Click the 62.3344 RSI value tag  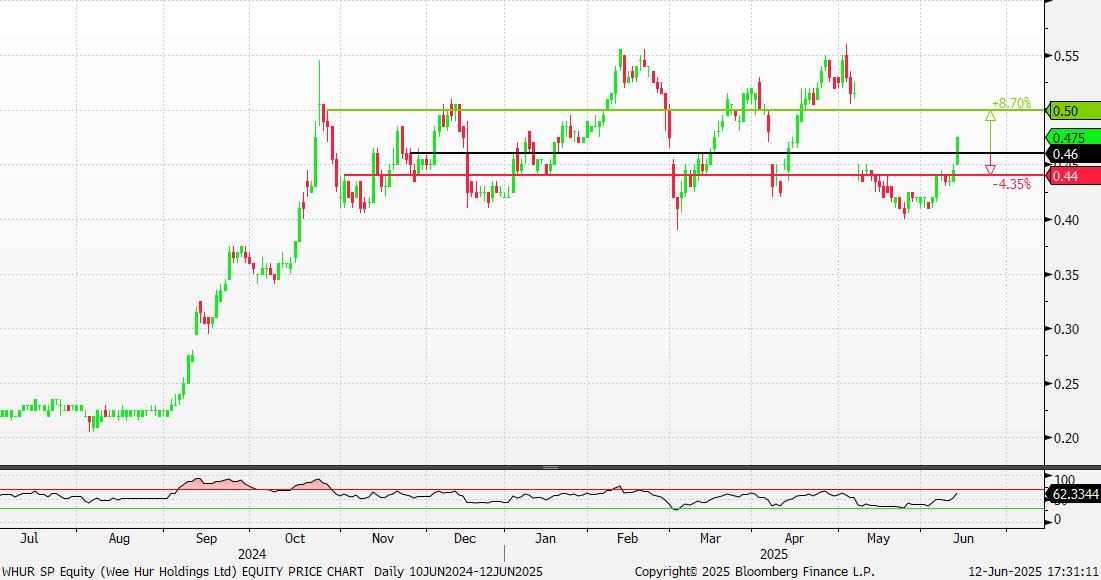[x=1074, y=494]
